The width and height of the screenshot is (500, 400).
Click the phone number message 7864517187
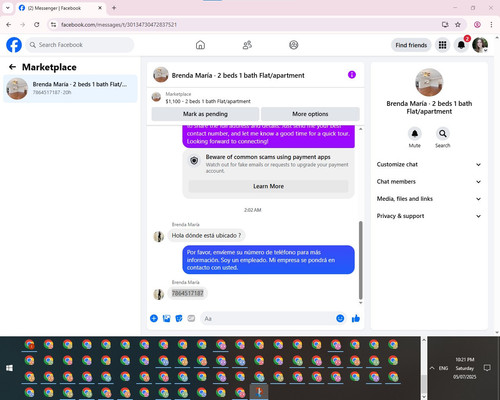188,293
